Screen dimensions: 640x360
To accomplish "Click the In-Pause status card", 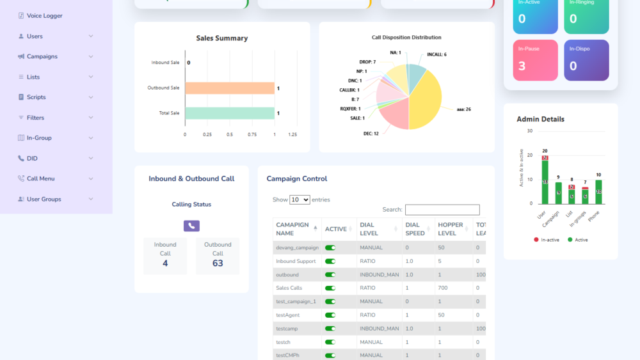I will [535, 60].
